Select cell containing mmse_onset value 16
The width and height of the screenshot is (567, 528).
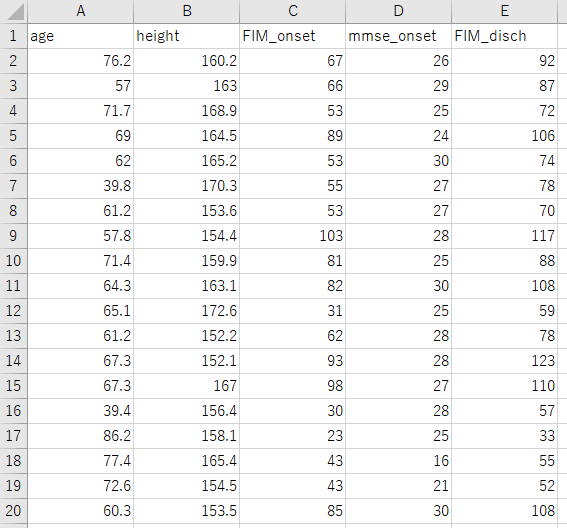point(398,461)
